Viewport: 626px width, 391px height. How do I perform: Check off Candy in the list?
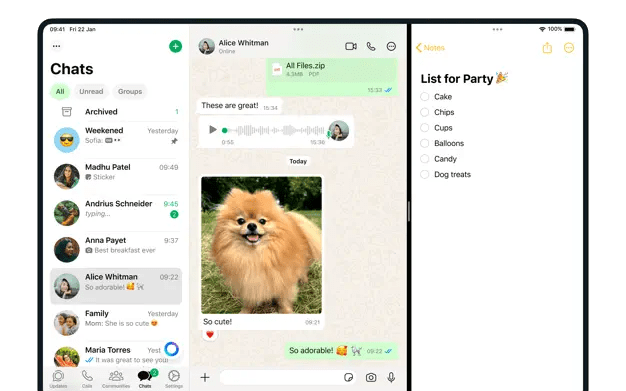[x=425, y=159]
